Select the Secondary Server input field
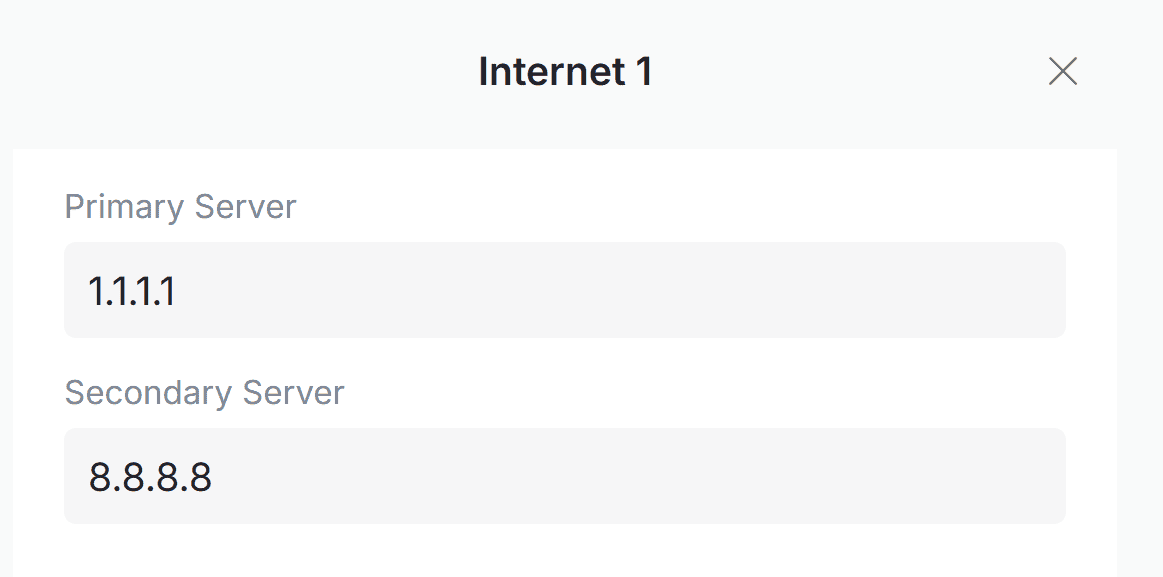Screen dimensions: 1163x577 pos(566,475)
